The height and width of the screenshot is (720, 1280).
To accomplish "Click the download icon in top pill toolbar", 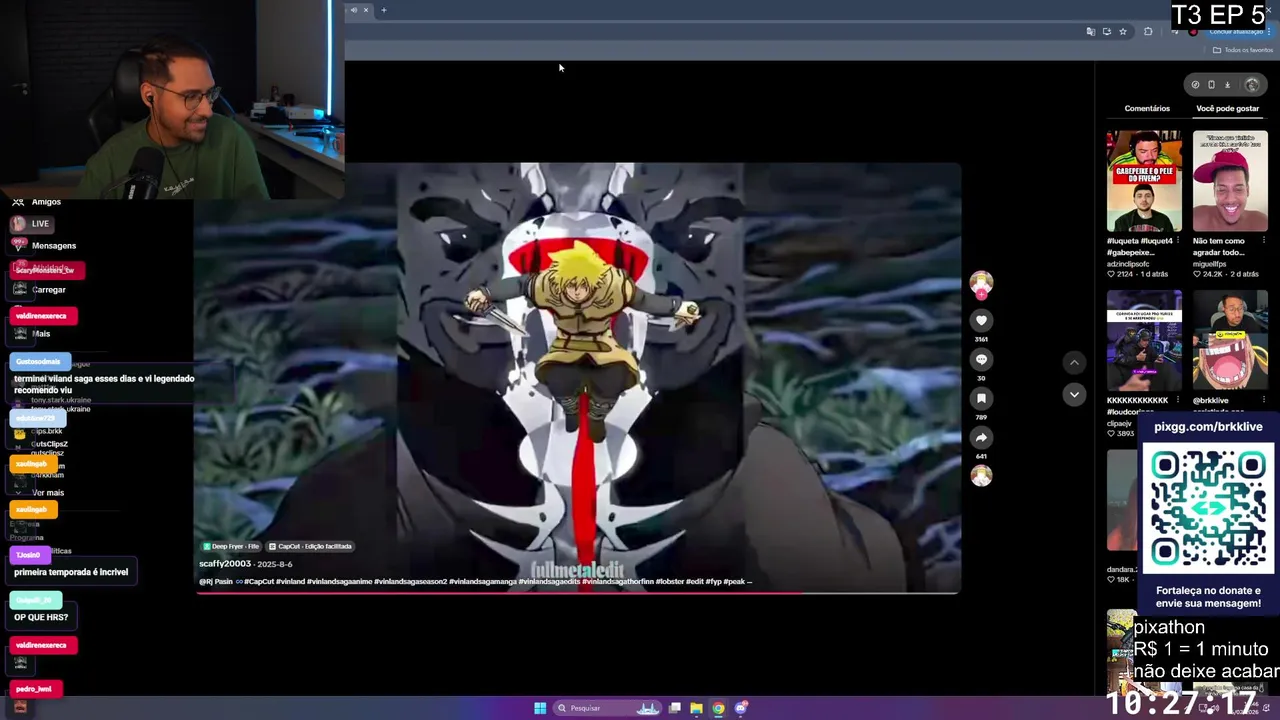I will [x=1227, y=85].
